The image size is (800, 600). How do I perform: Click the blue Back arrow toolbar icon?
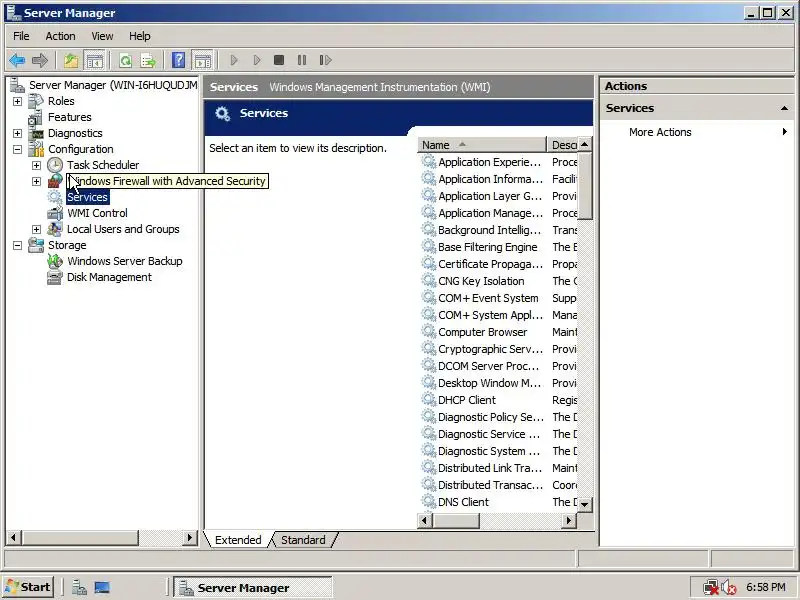click(x=17, y=60)
